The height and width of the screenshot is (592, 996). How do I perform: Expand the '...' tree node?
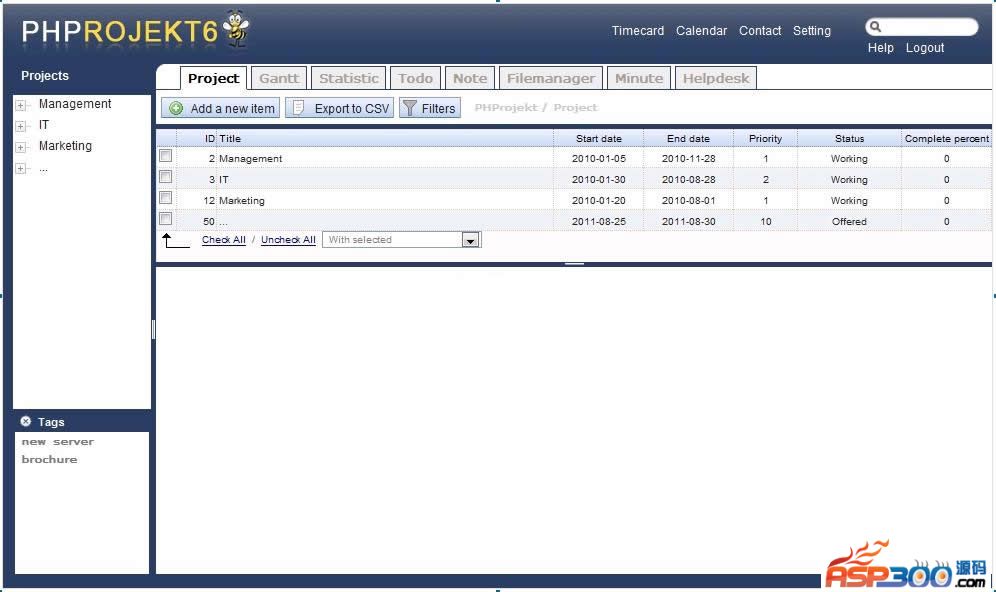click(x=20, y=168)
